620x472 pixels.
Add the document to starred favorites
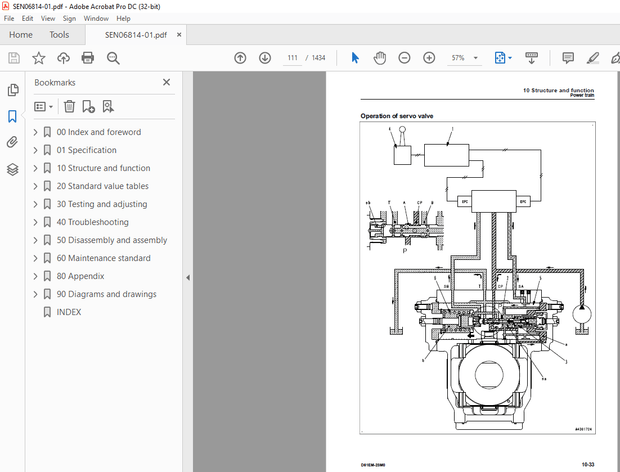point(38,58)
